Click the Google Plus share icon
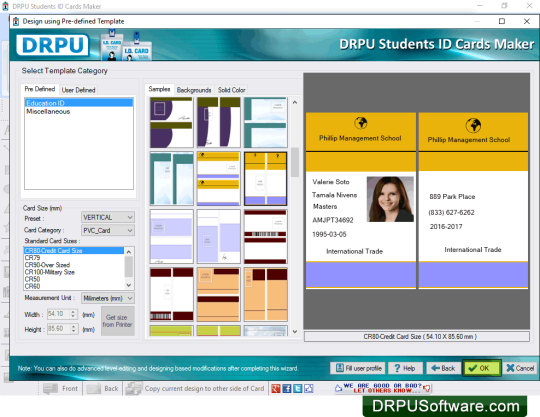This screenshot has width=540, height=417. [276, 388]
